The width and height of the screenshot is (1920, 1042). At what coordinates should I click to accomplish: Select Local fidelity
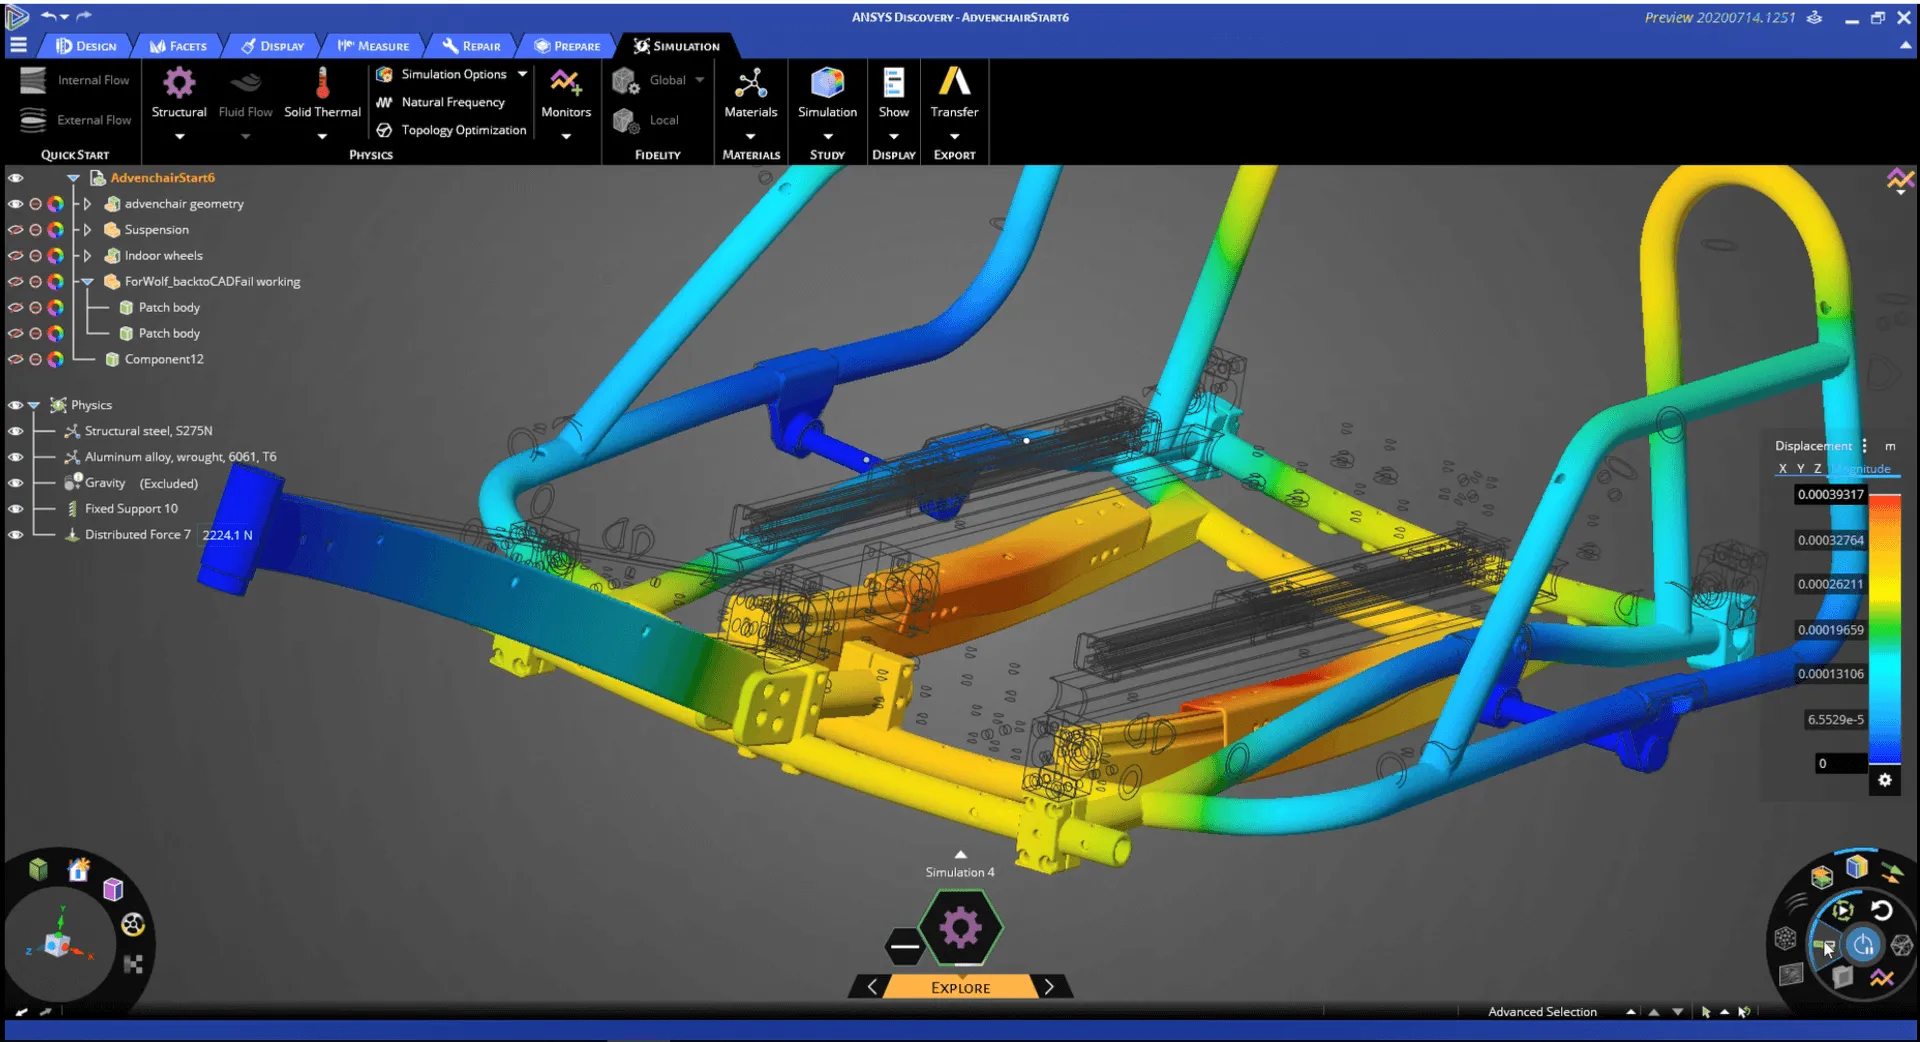coord(646,120)
